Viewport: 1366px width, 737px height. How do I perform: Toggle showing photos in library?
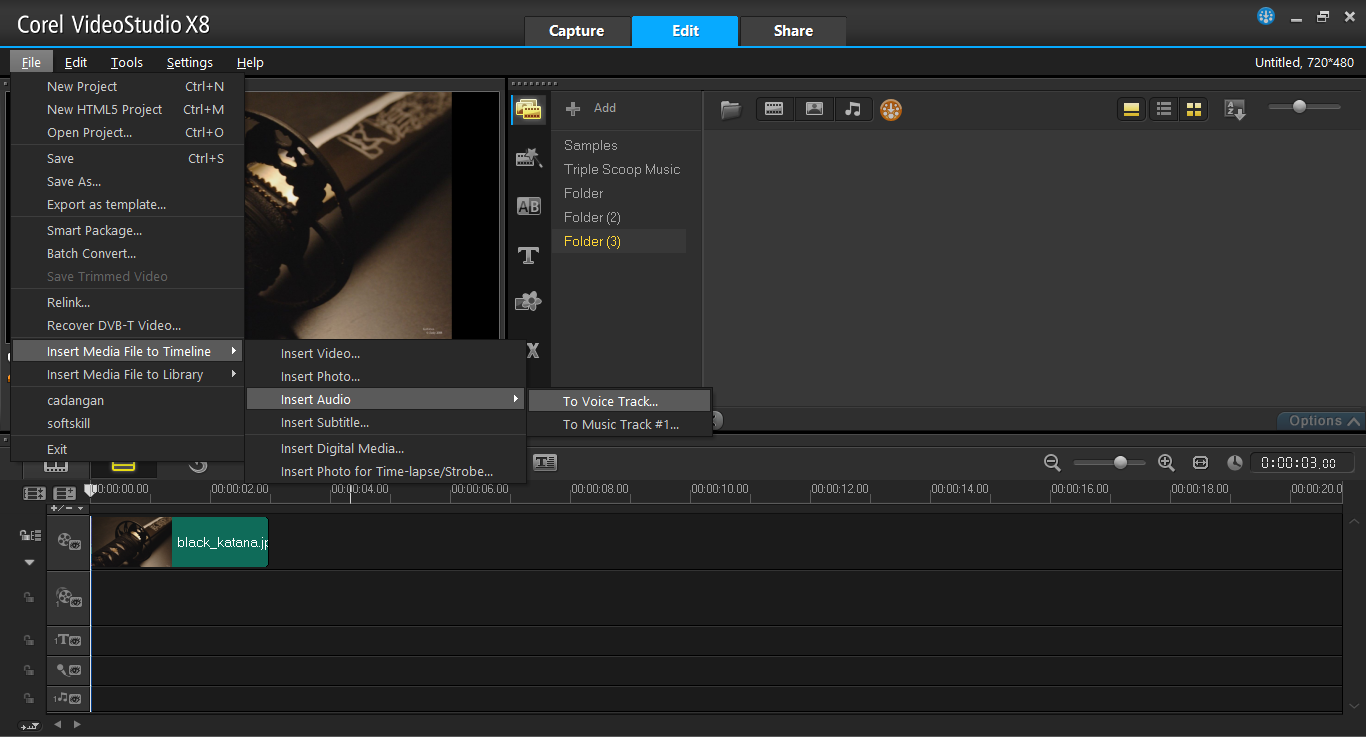pyautogui.click(x=814, y=109)
